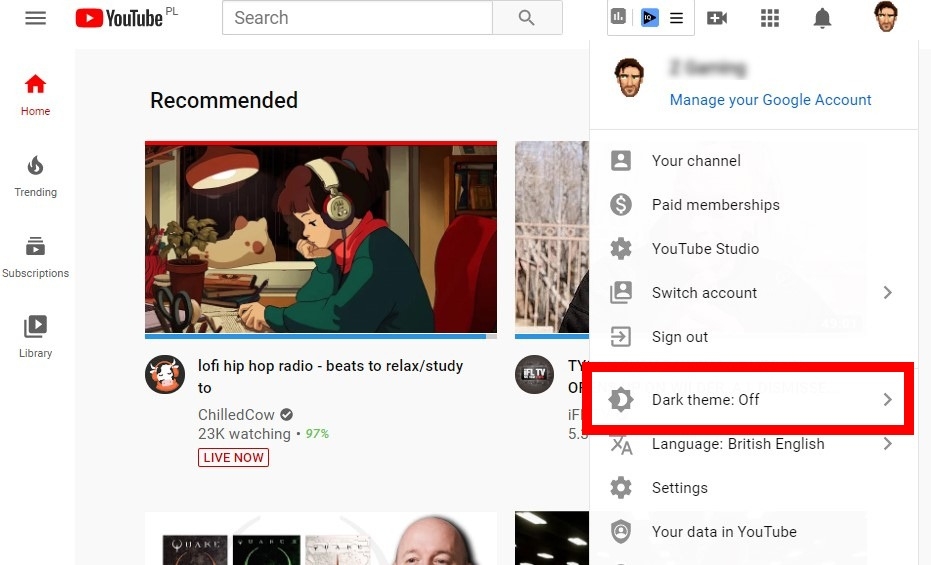
Task: Click the Recommended section heading
Action: click(224, 100)
